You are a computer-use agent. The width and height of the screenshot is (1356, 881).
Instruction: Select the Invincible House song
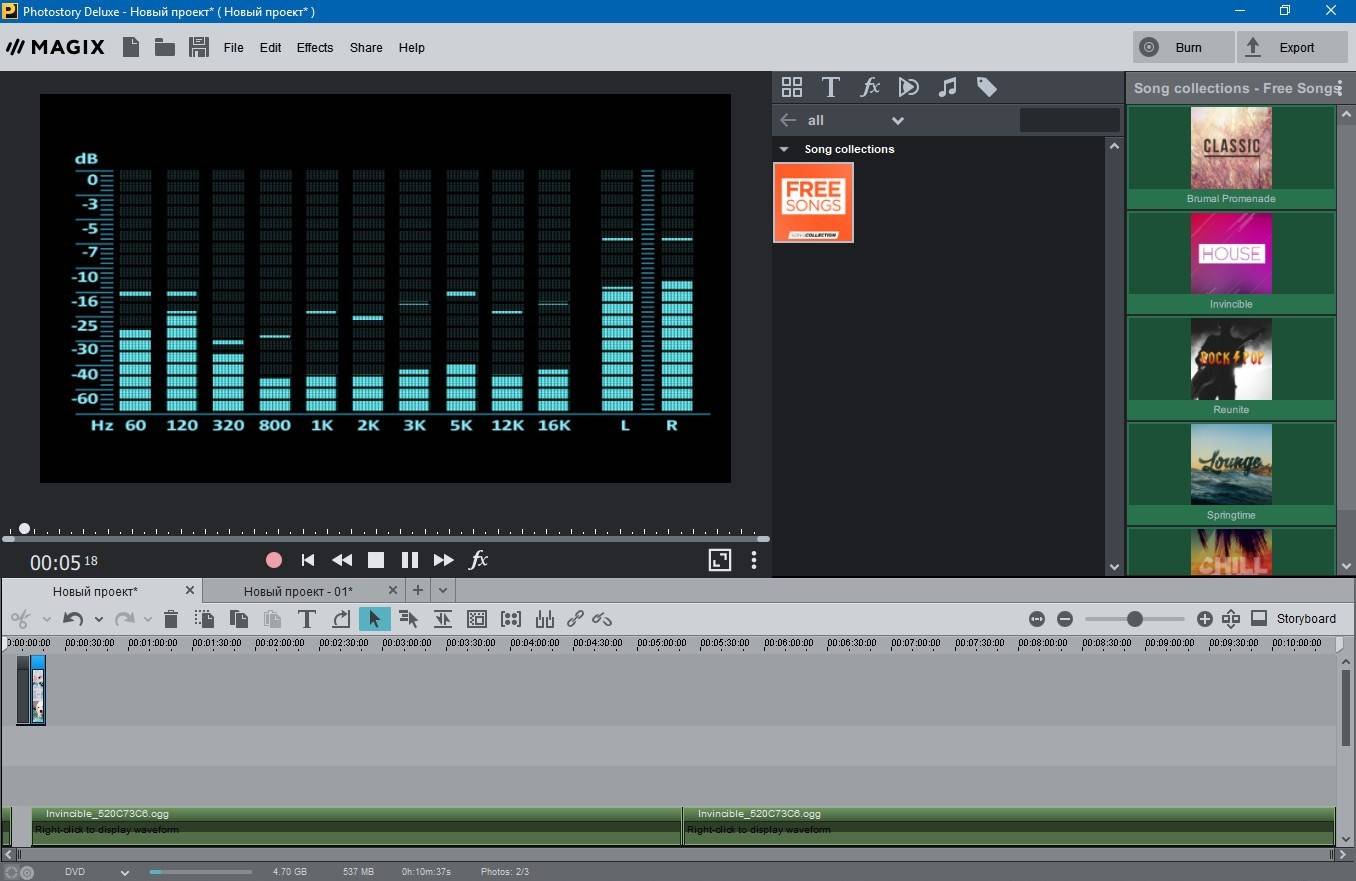pyautogui.click(x=1231, y=262)
